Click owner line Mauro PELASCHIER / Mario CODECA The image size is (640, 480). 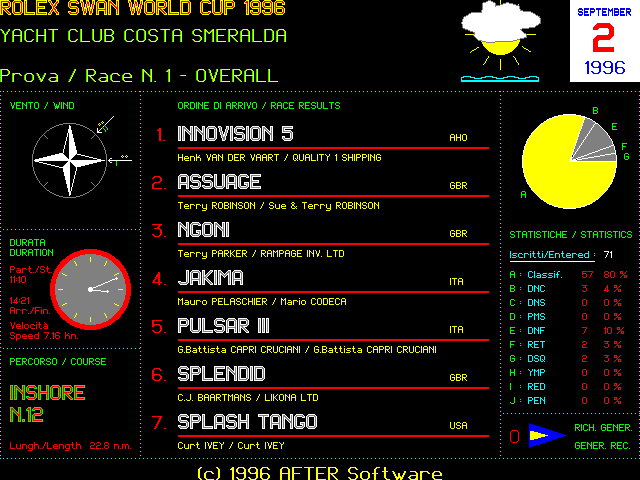pyautogui.click(x=262, y=302)
